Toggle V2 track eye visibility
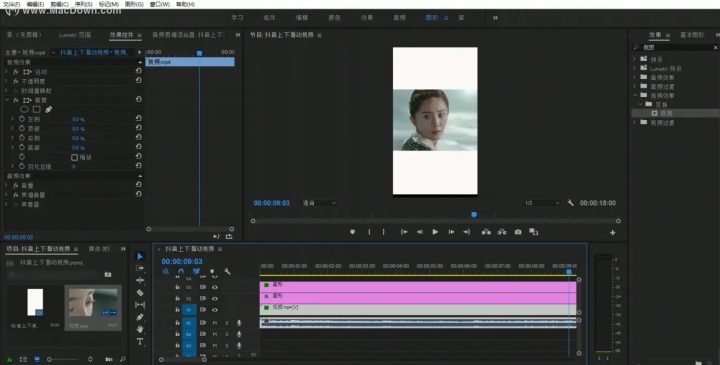720x365 pixels. pyautogui.click(x=214, y=298)
